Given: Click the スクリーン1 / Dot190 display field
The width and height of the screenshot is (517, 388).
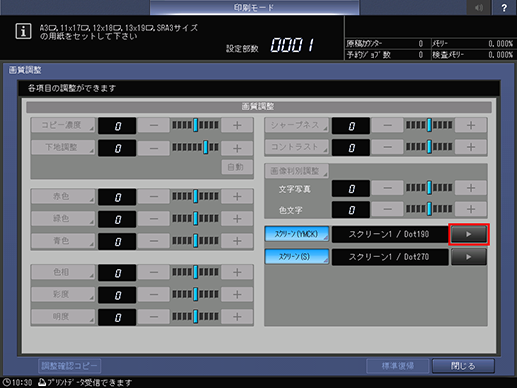Looking at the screenshot, I should [x=390, y=234].
